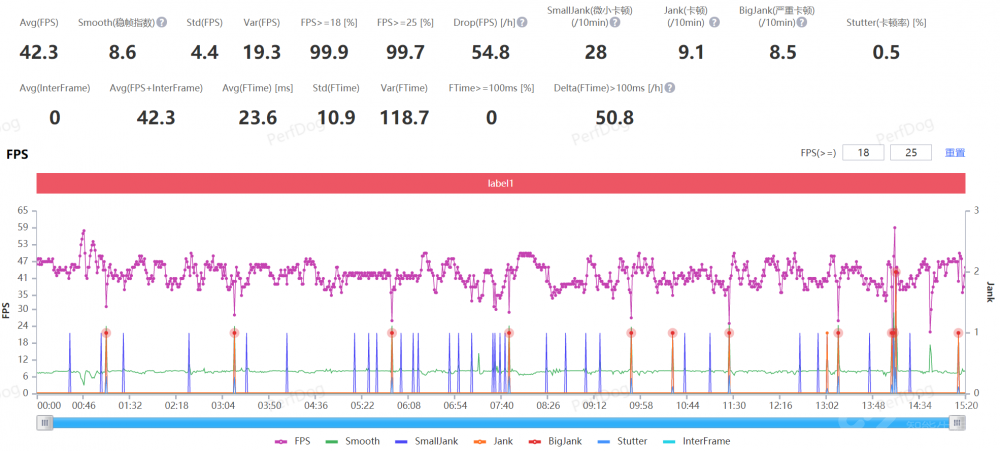This screenshot has width=1000, height=451.
Task: Click the BigJank marker nearest the 03:04 tick
Action: 234,333
